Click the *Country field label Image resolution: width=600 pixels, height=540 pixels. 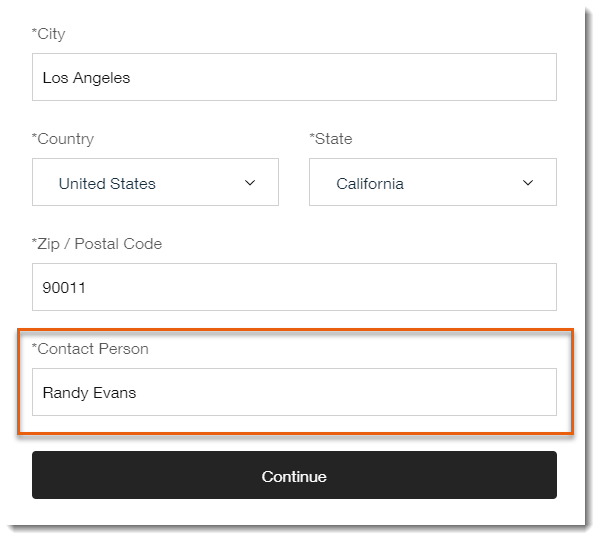(63, 139)
